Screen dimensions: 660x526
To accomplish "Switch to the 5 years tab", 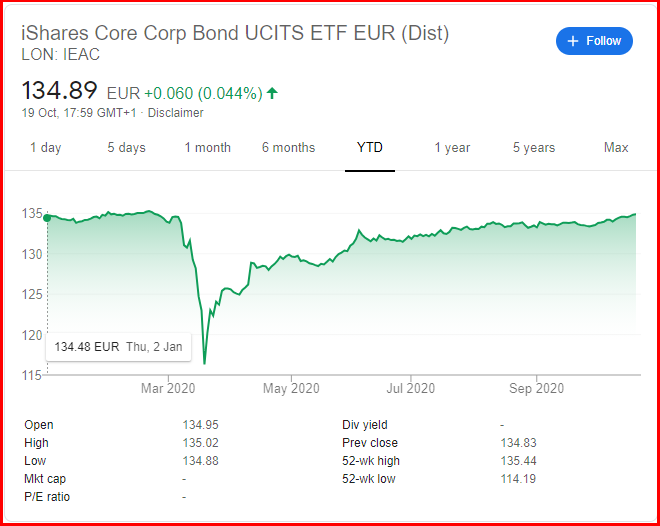I will 534,148.
